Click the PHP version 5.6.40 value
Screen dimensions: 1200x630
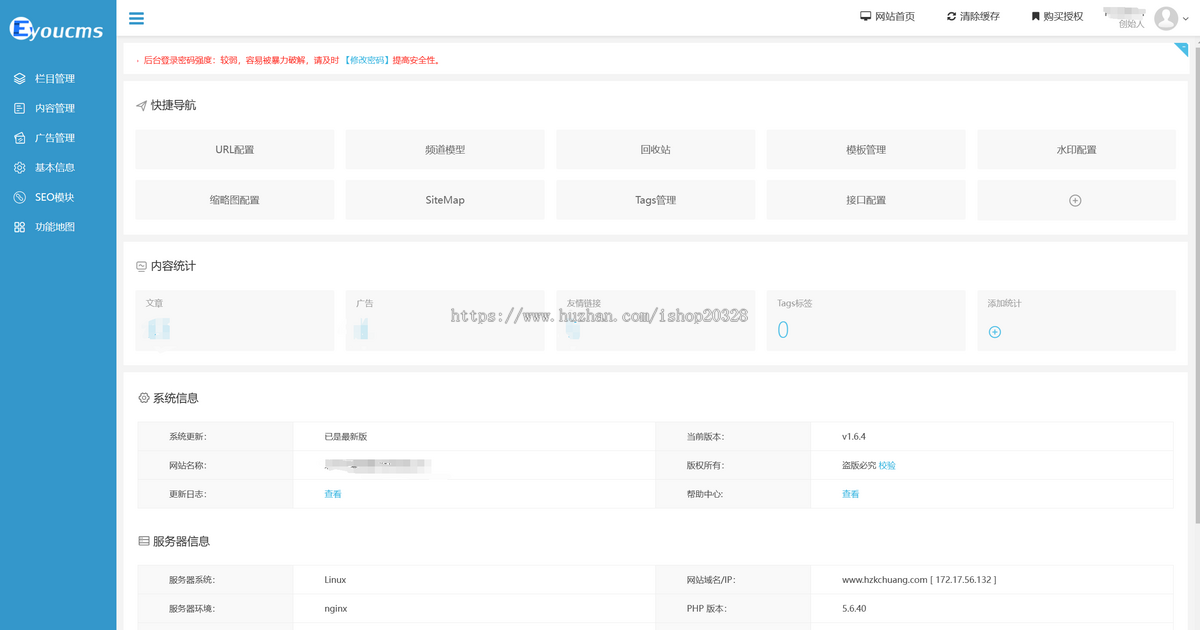856,608
